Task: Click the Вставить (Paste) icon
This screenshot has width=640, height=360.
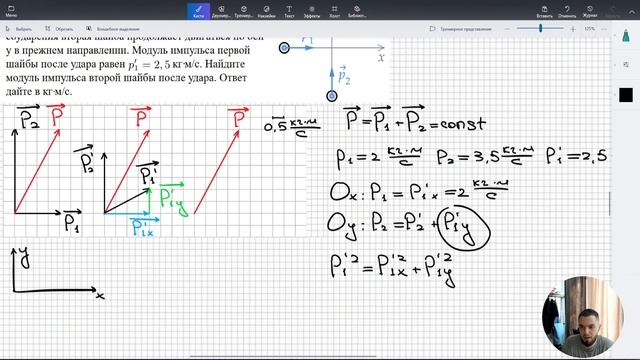Action: [x=544, y=11]
